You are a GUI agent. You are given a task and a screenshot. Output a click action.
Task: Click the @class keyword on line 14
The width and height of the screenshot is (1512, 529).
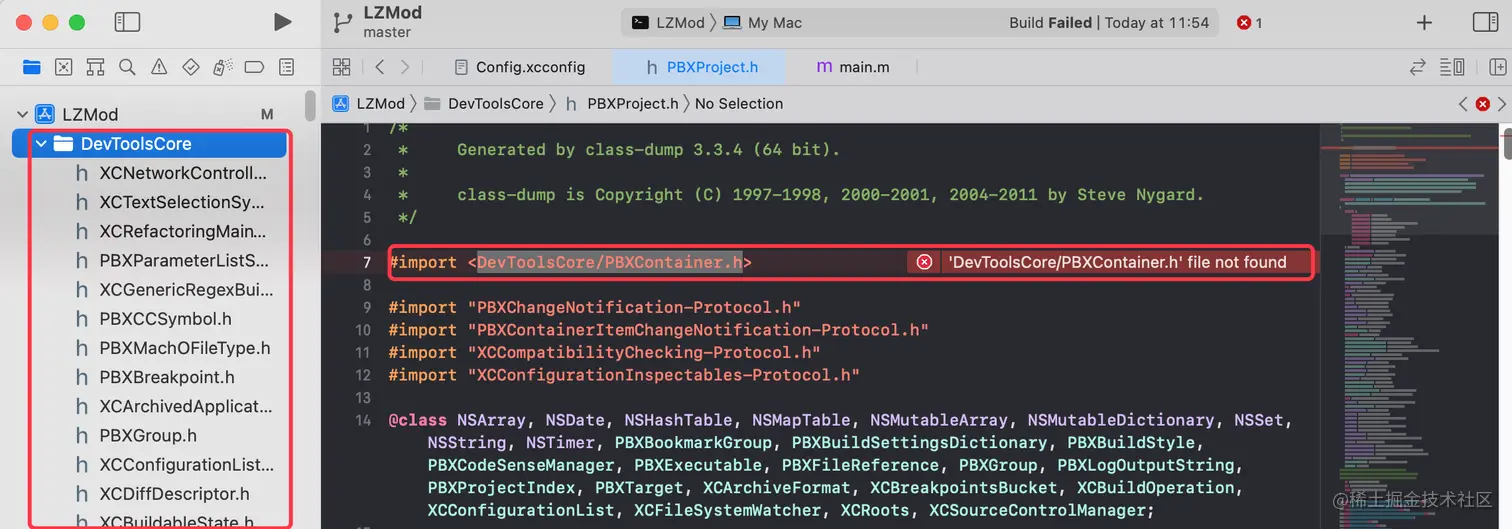coord(418,420)
